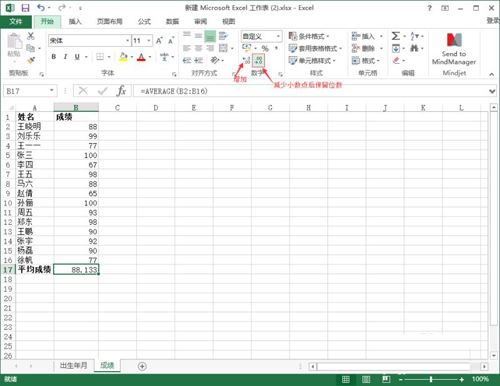This screenshot has width=500, height=386.
Task: Click Merge and Center icon
Action: [x=223, y=48]
